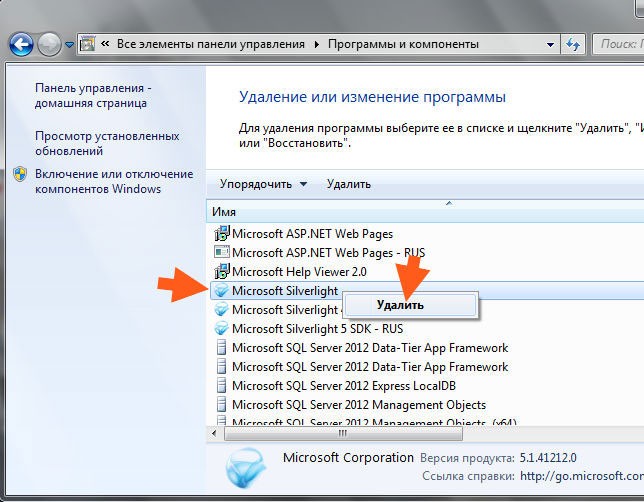Click 'Microsoft Corporation' publisher text
644x502 pixels.
click(x=348, y=458)
